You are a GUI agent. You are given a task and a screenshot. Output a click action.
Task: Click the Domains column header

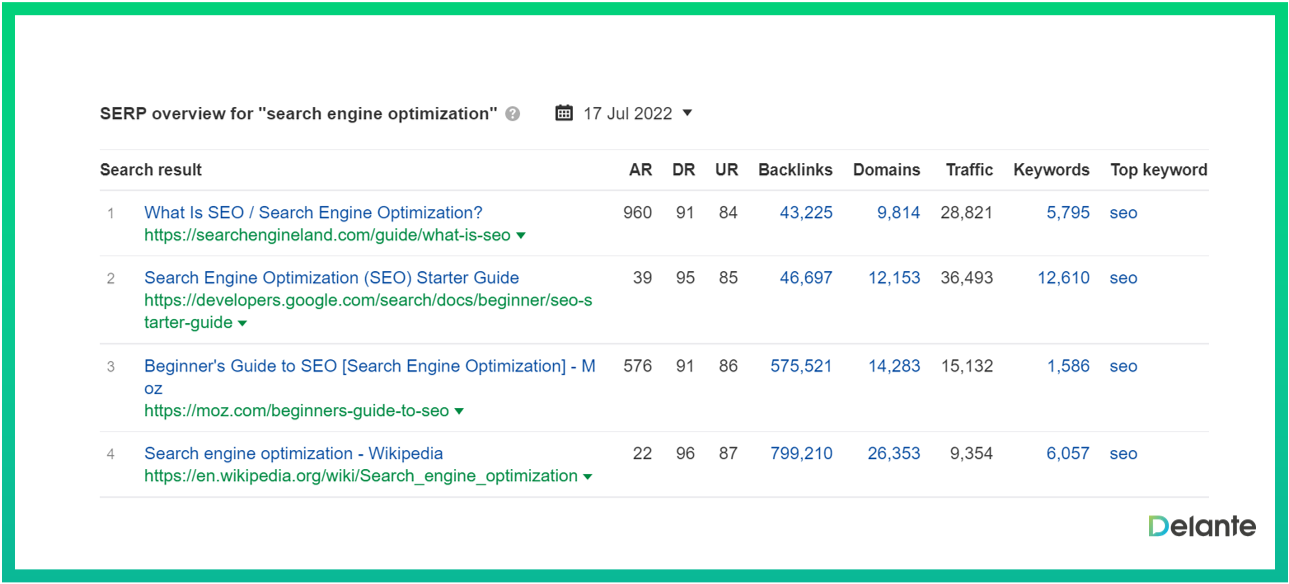(886, 170)
